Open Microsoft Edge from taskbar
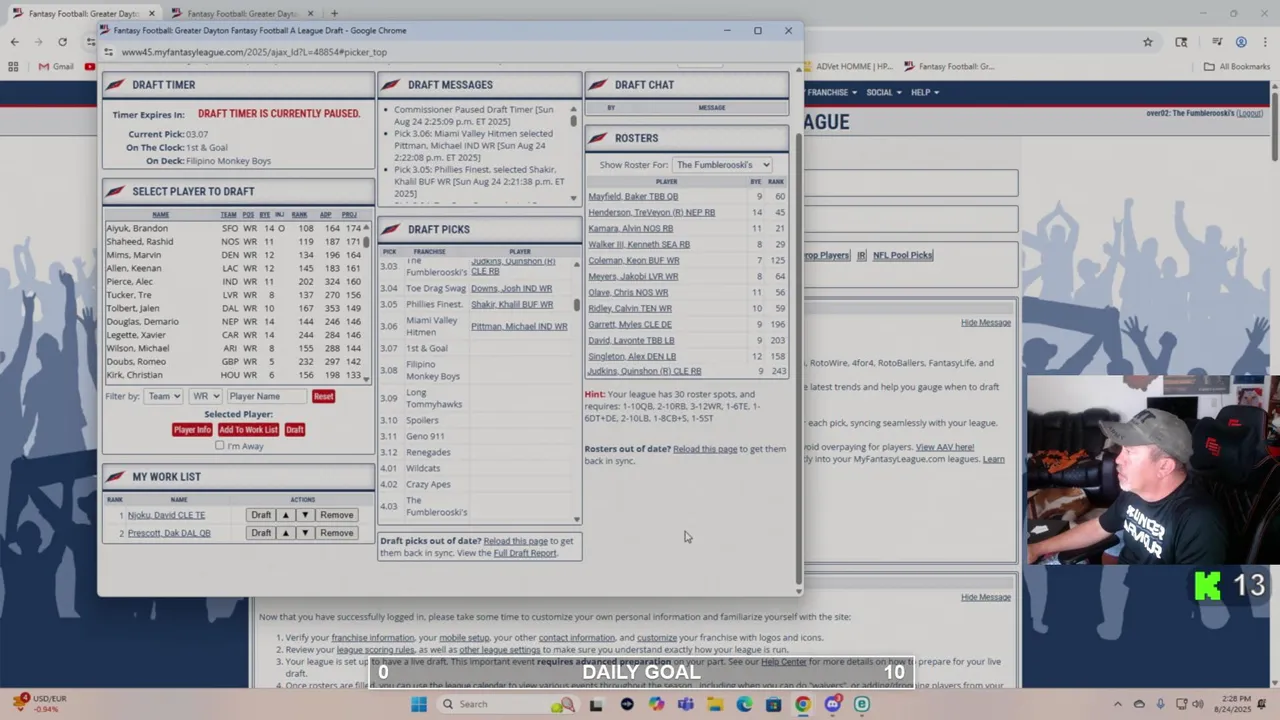 tap(744, 704)
